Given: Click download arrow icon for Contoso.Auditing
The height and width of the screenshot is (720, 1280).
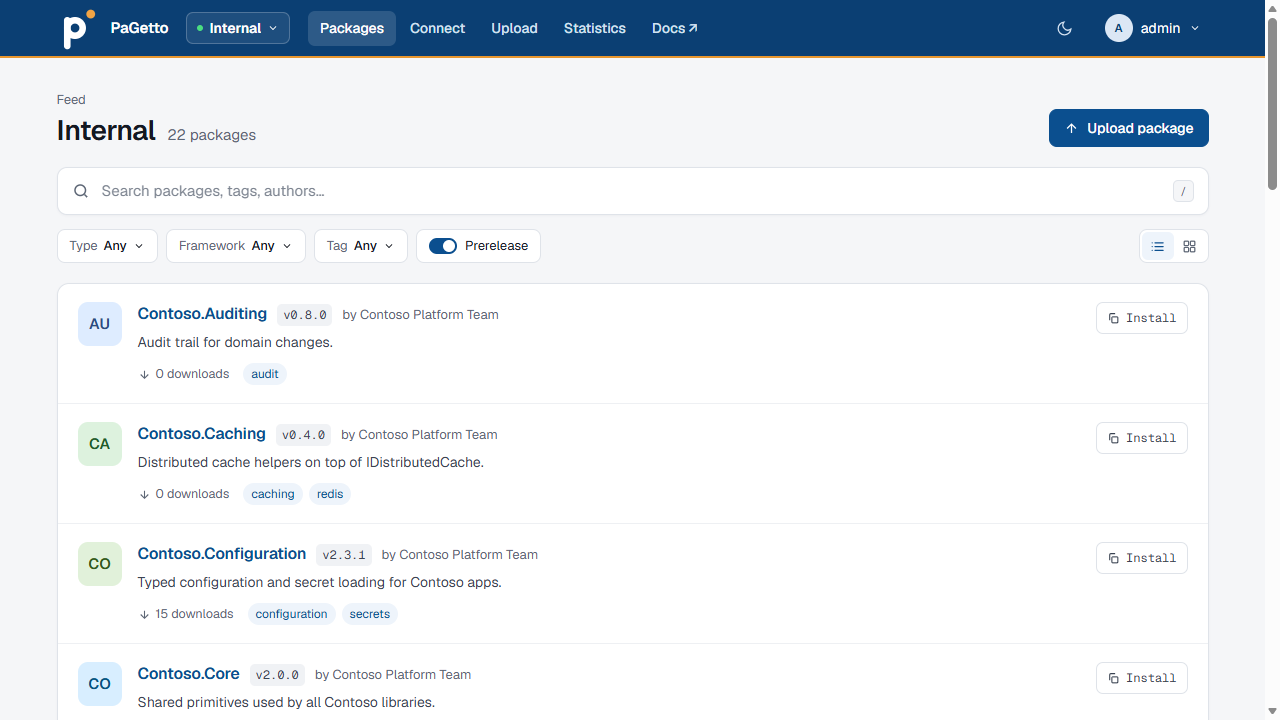Looking at the screenshot, I should point(144,374).
